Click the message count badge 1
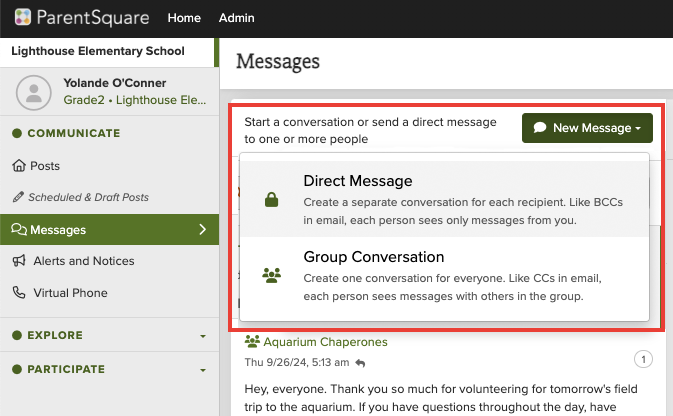 [x=643, y=359]
